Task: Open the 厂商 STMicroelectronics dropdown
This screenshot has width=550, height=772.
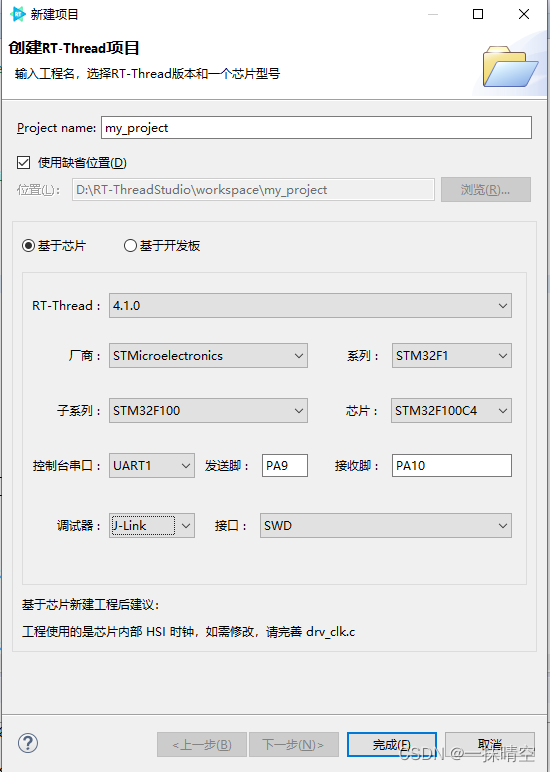Action: pos(208,355)
